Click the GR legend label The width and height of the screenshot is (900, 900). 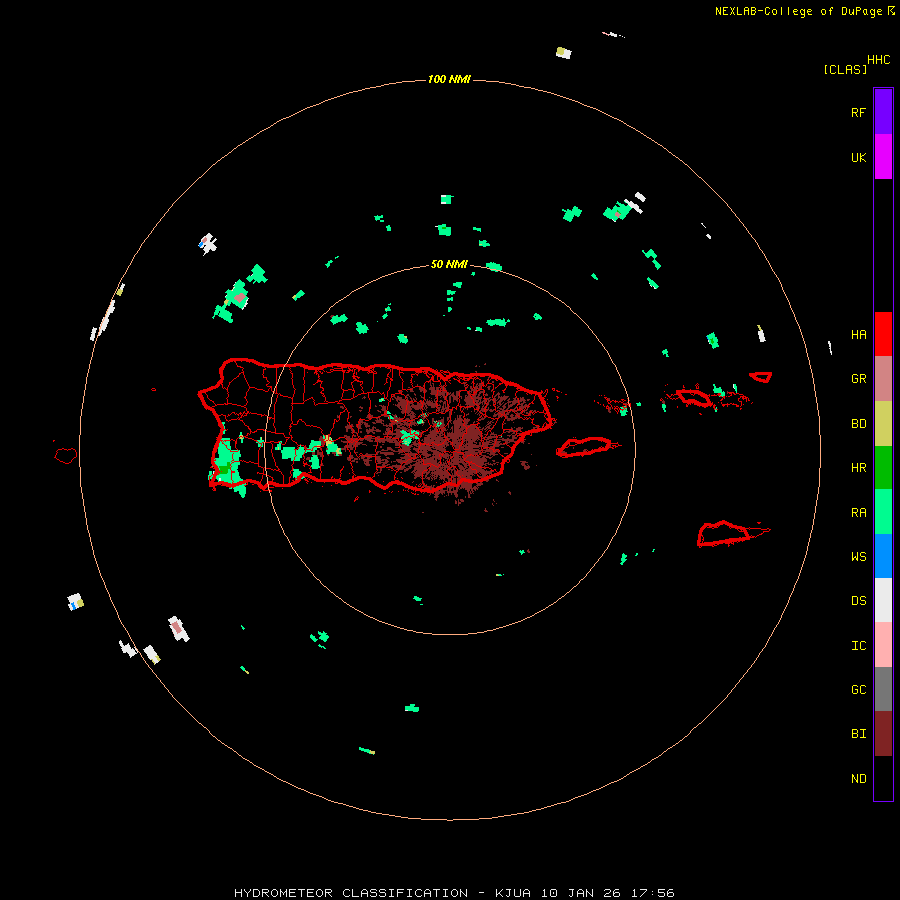[858, 379]
